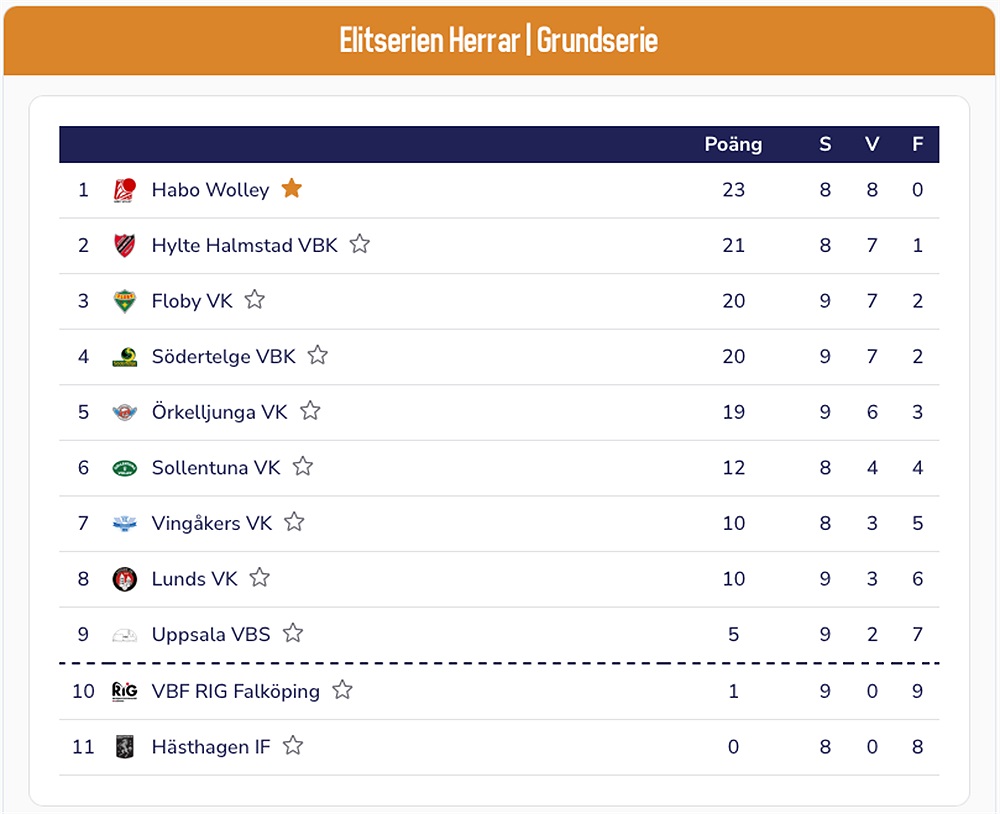The image size is (1000, 814).
Task: Click the Hylte Halmstad VBK team logo
Action: [x=124, y=245]
